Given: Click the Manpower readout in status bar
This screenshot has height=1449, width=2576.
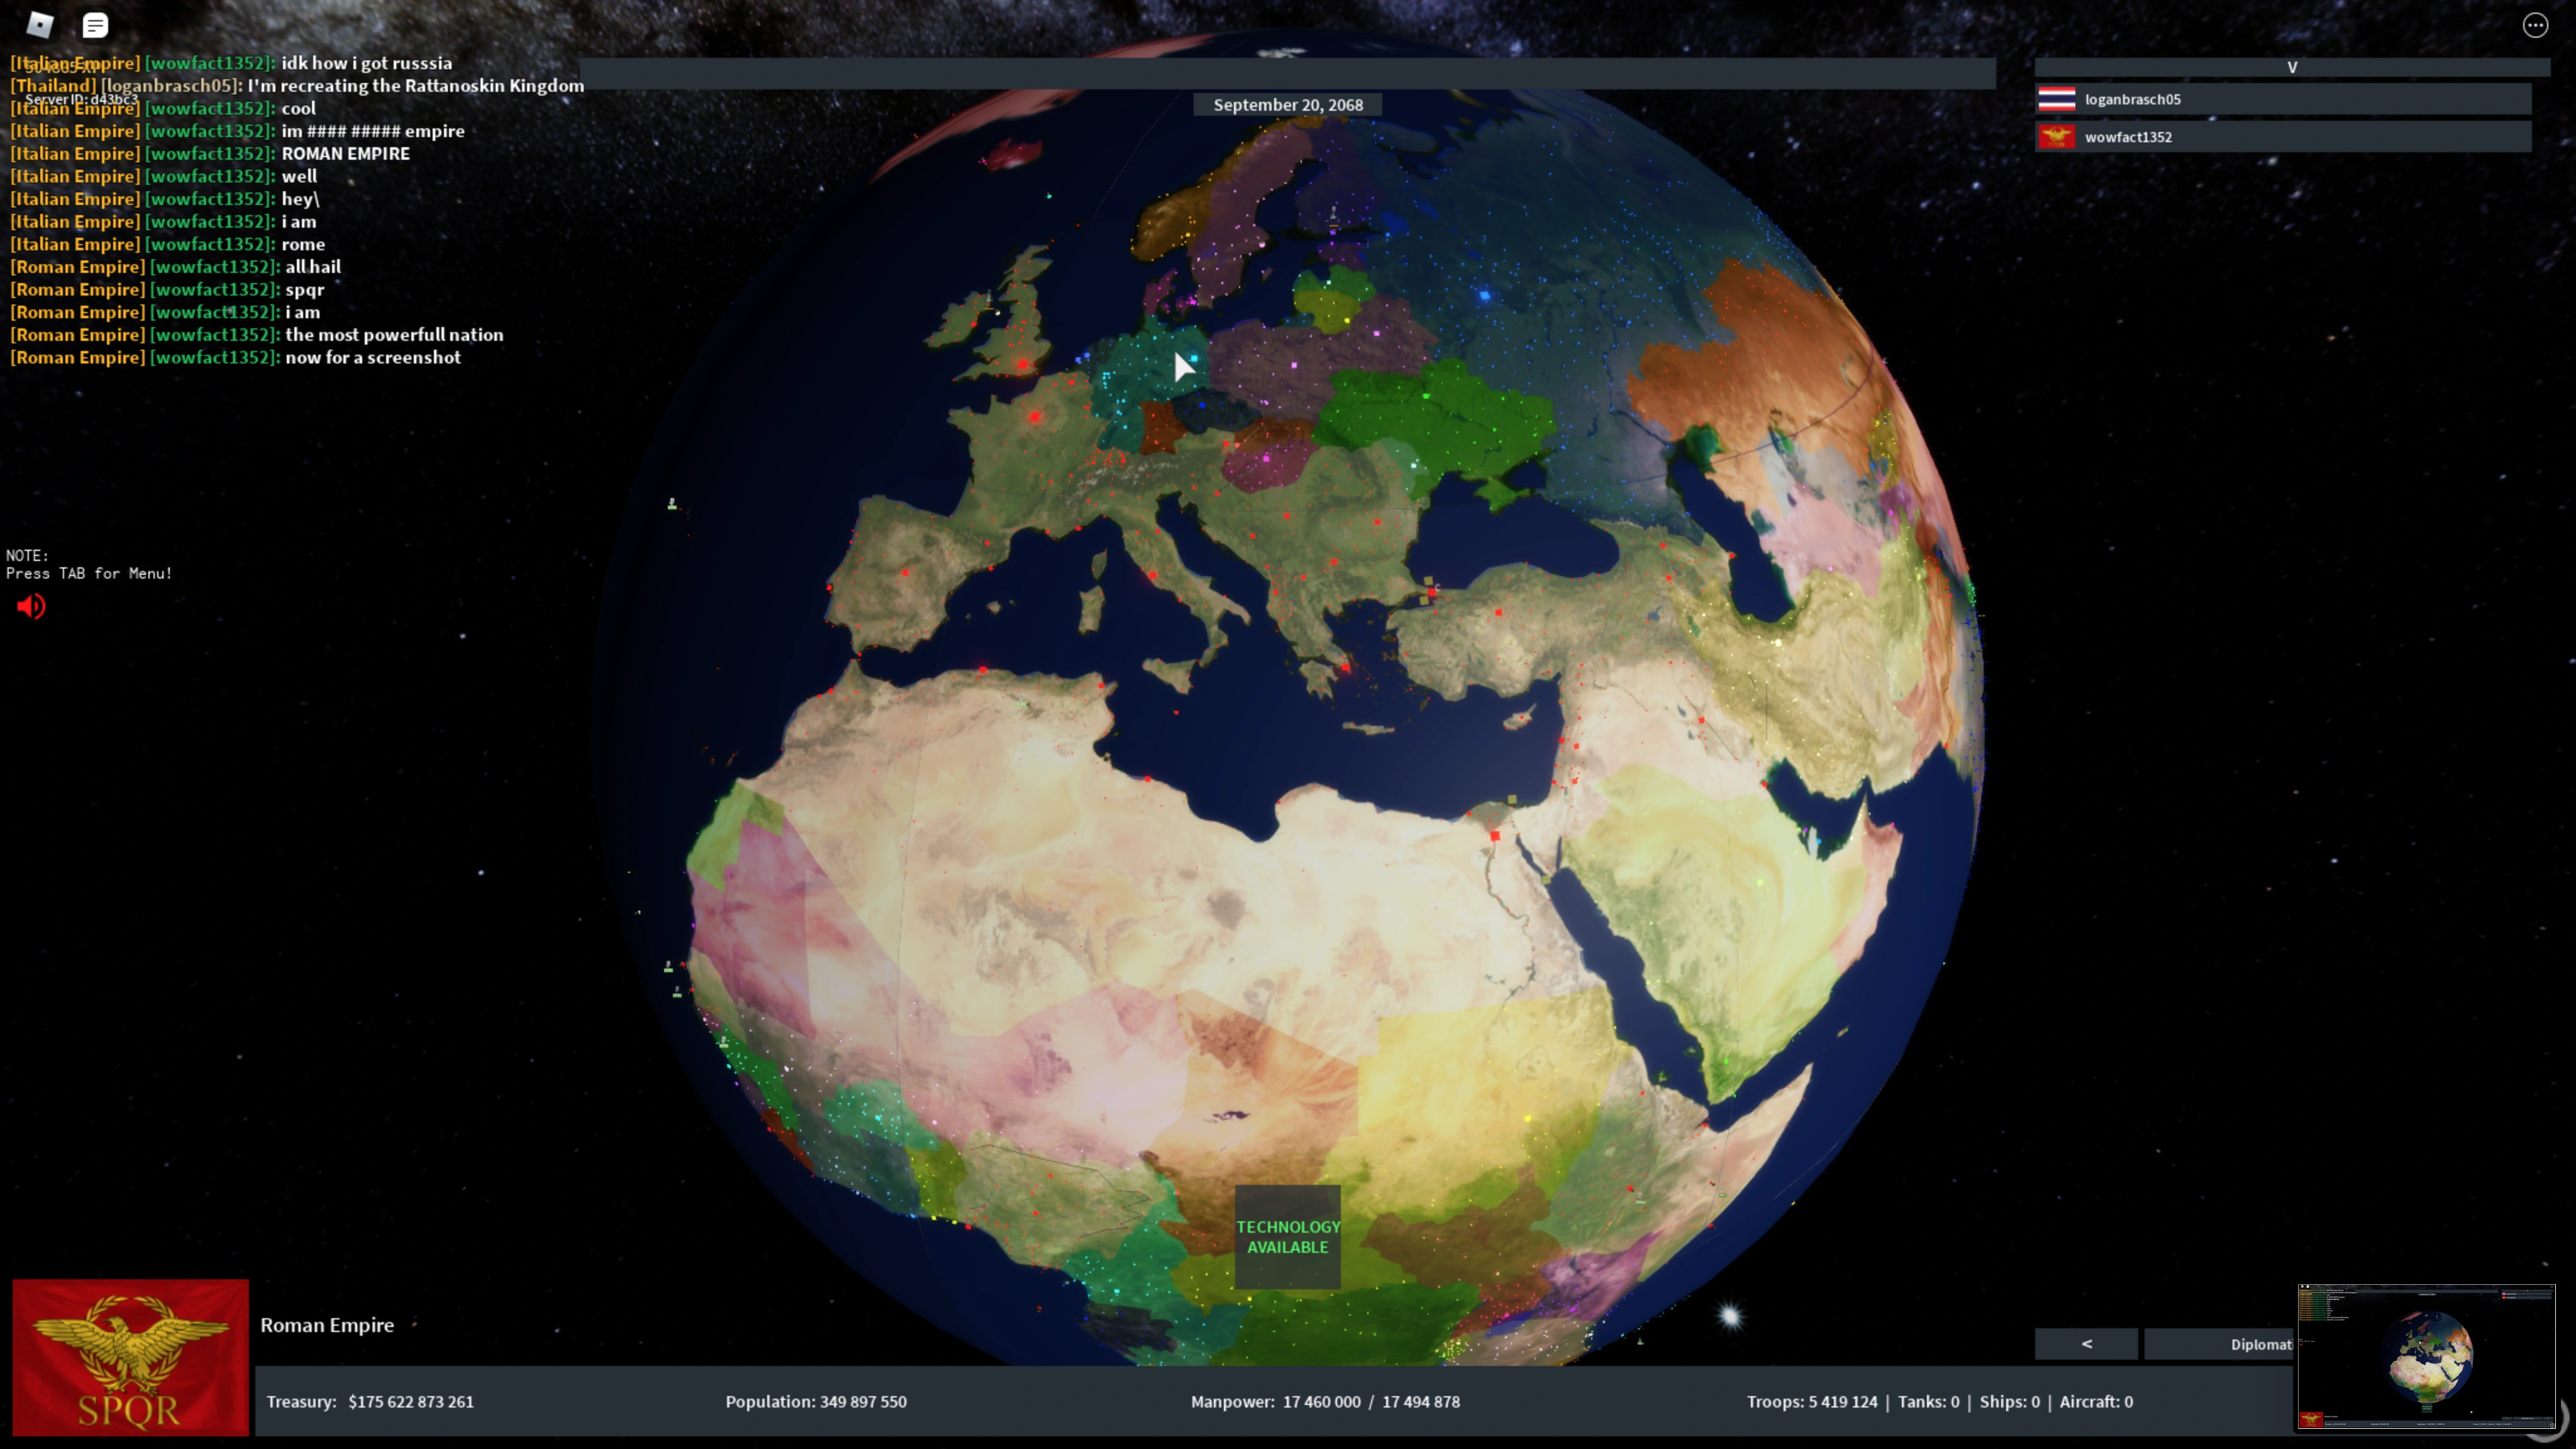Looking at the screenshot, I should 1324,1401.
